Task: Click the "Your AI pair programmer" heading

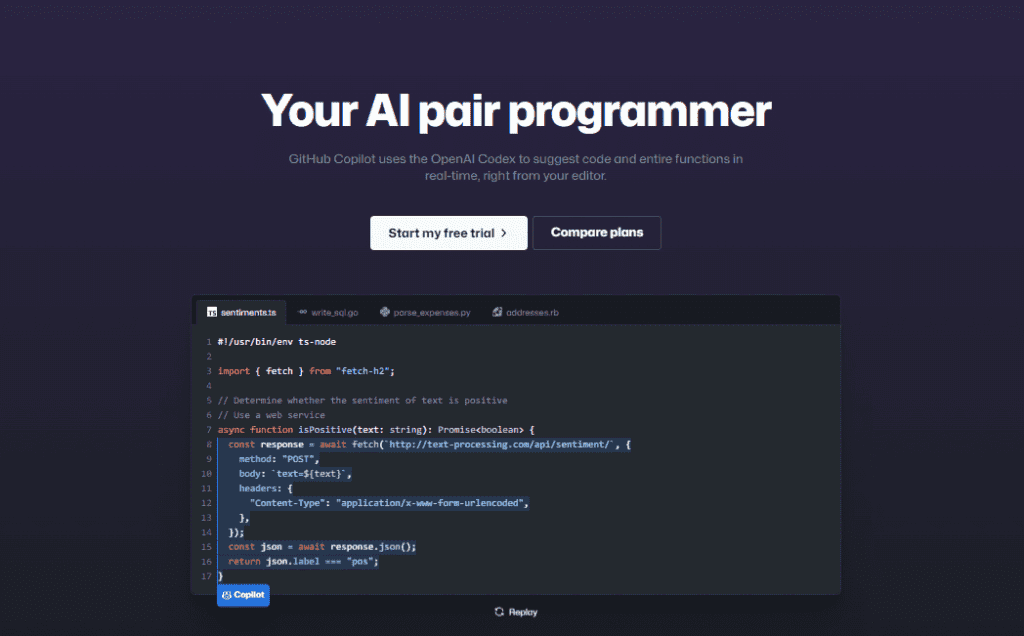Action: (516, 110)
